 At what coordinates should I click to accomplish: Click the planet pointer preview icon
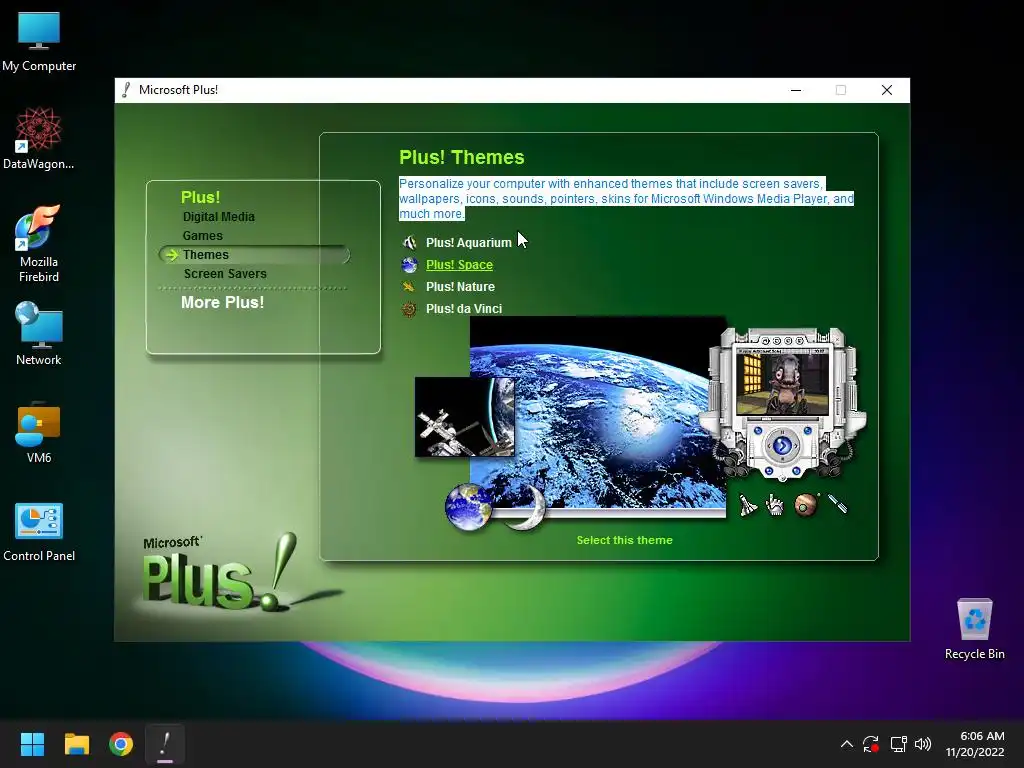pyautogui.click(x=806, y=505)
